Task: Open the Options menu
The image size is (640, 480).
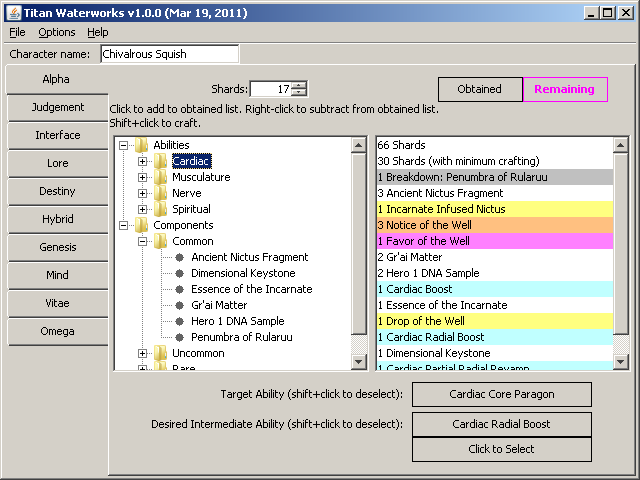Action: tap(56, 32)
